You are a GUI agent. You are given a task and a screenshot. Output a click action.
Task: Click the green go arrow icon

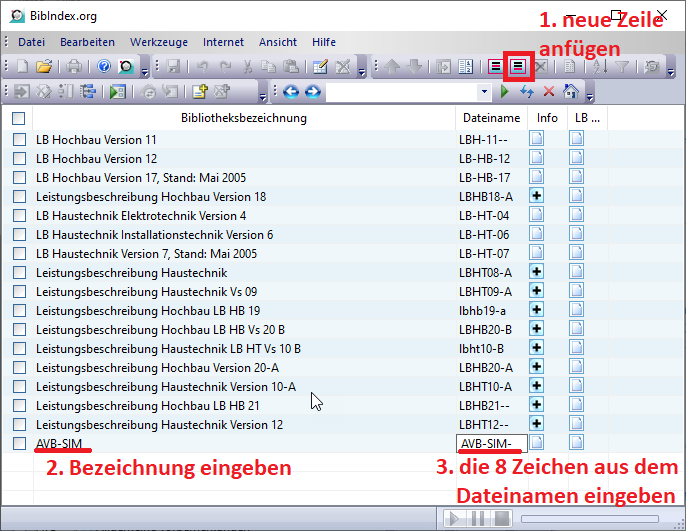point(505,92)
